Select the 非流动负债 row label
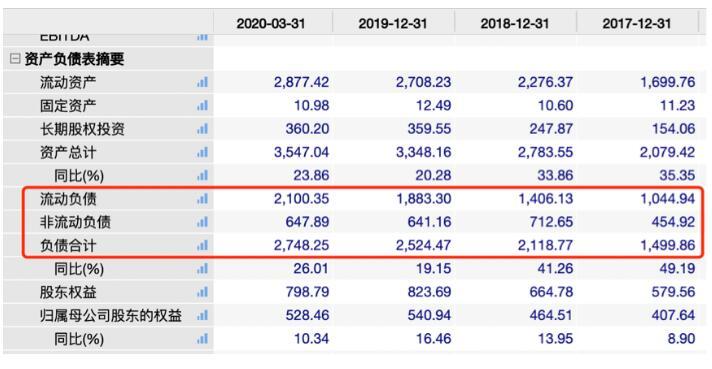 [x=75, y=222]
